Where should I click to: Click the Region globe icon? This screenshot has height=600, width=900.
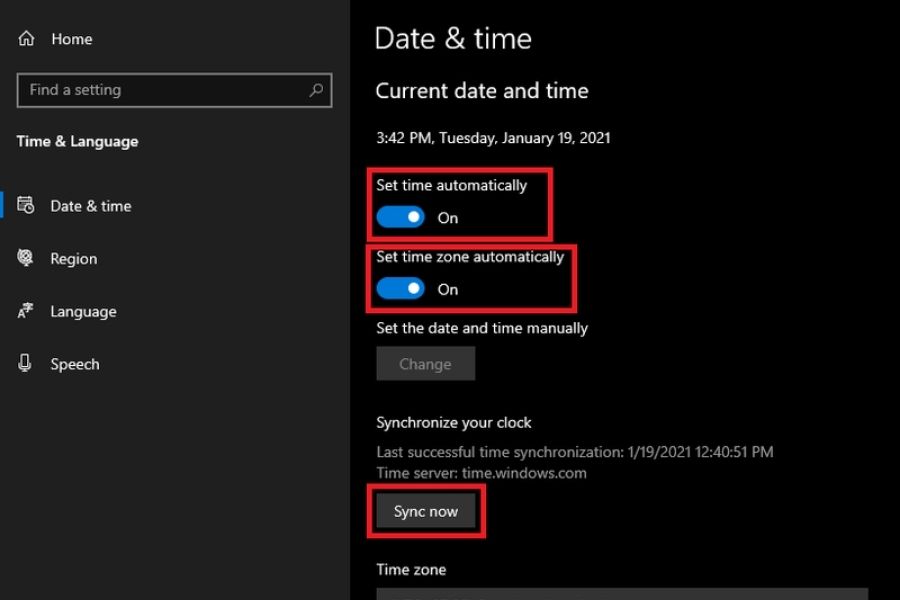click(x=26, y=258)
